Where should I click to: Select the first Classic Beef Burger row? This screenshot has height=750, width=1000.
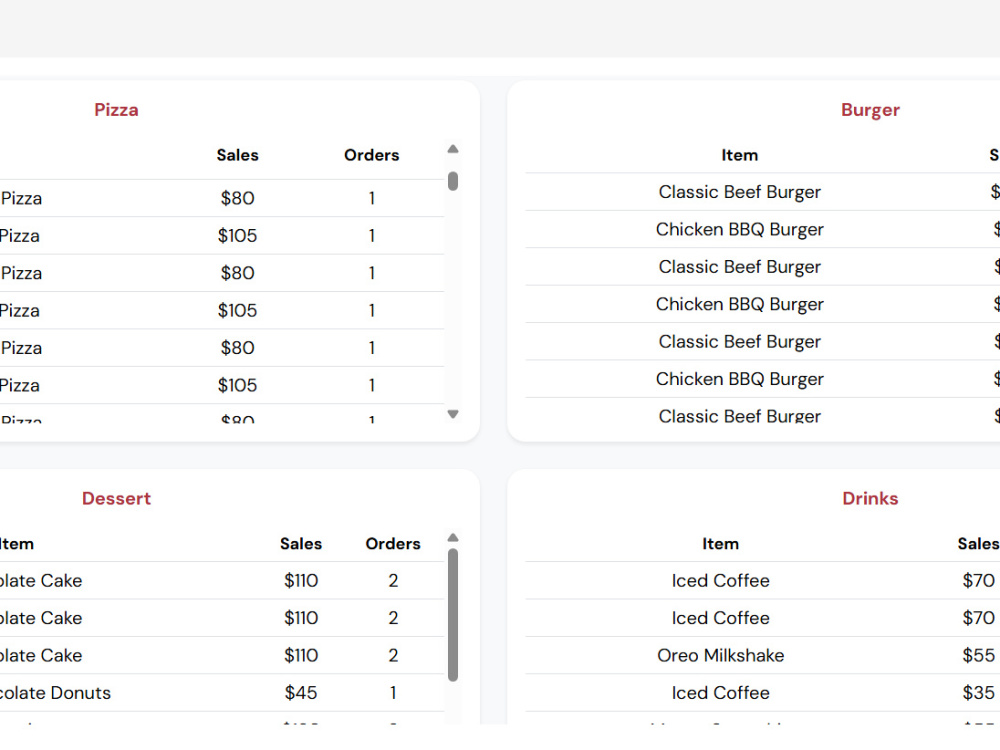click(x=763, y=192)
